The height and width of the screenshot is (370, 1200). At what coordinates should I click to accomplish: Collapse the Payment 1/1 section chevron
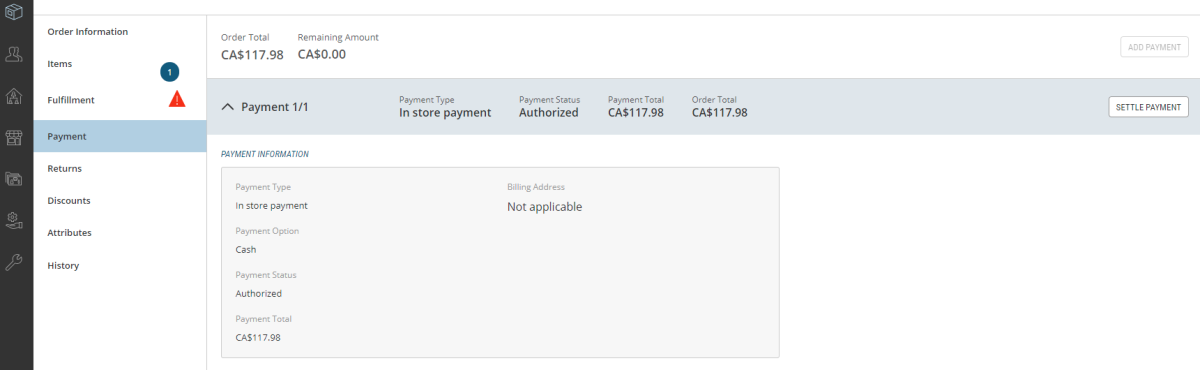[227, 106]
